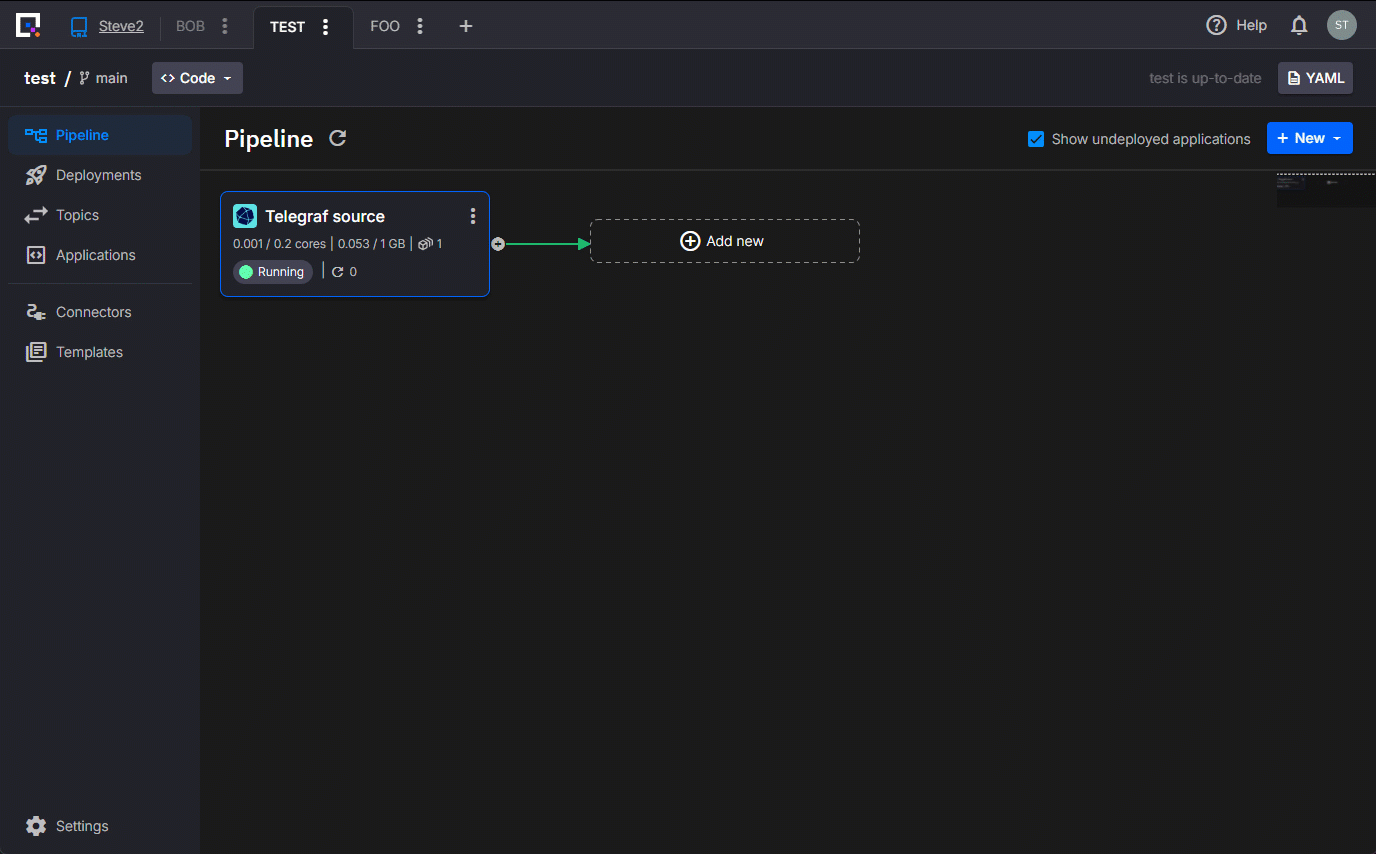Click the Steve2 workspace link
Viewport: 1376px width, 854px height.
121,27
